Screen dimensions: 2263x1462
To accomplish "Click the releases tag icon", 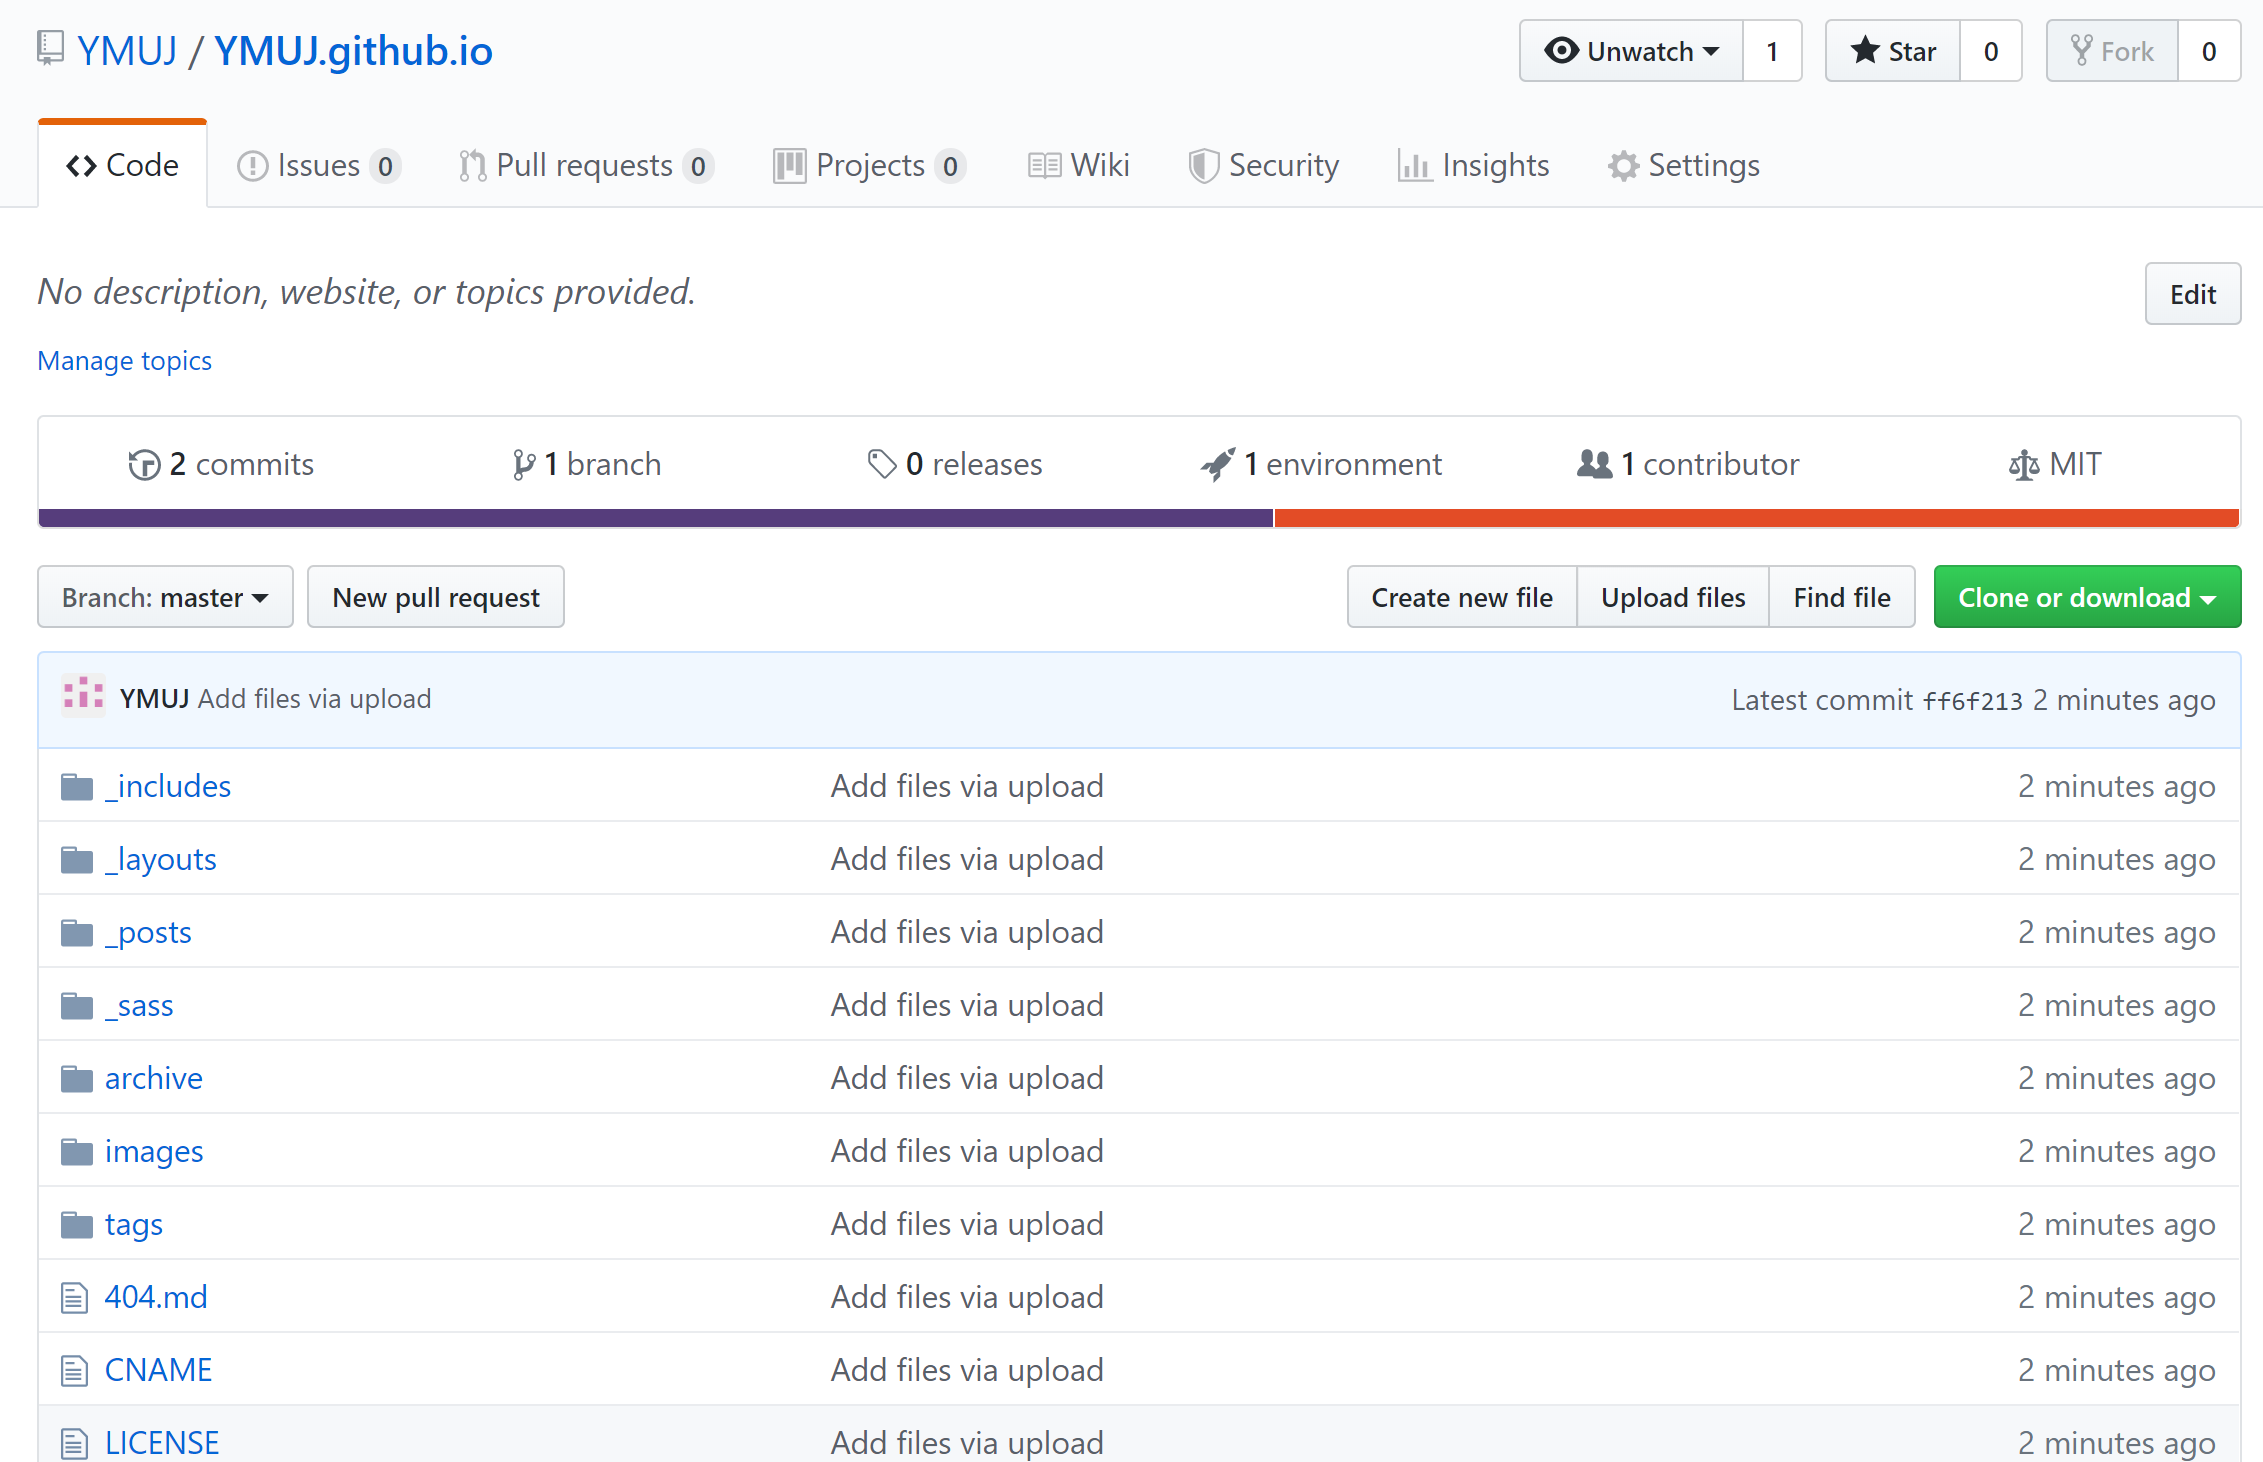I will [881, 464].
